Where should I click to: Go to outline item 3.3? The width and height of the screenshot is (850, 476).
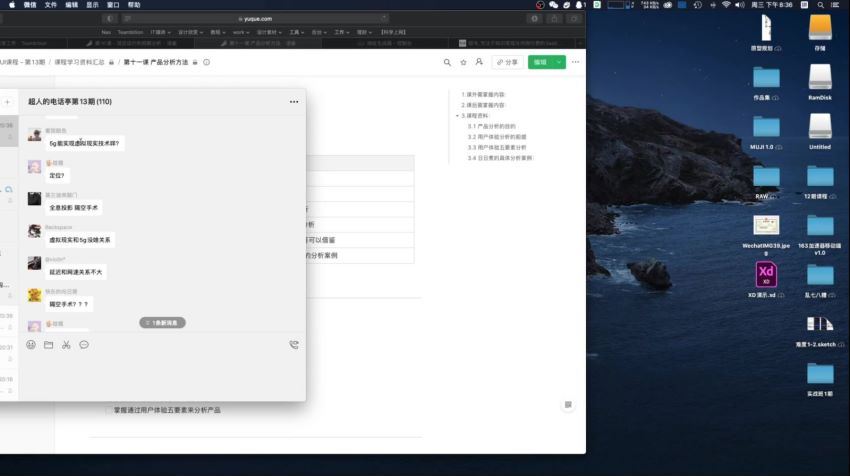point(497,147)
